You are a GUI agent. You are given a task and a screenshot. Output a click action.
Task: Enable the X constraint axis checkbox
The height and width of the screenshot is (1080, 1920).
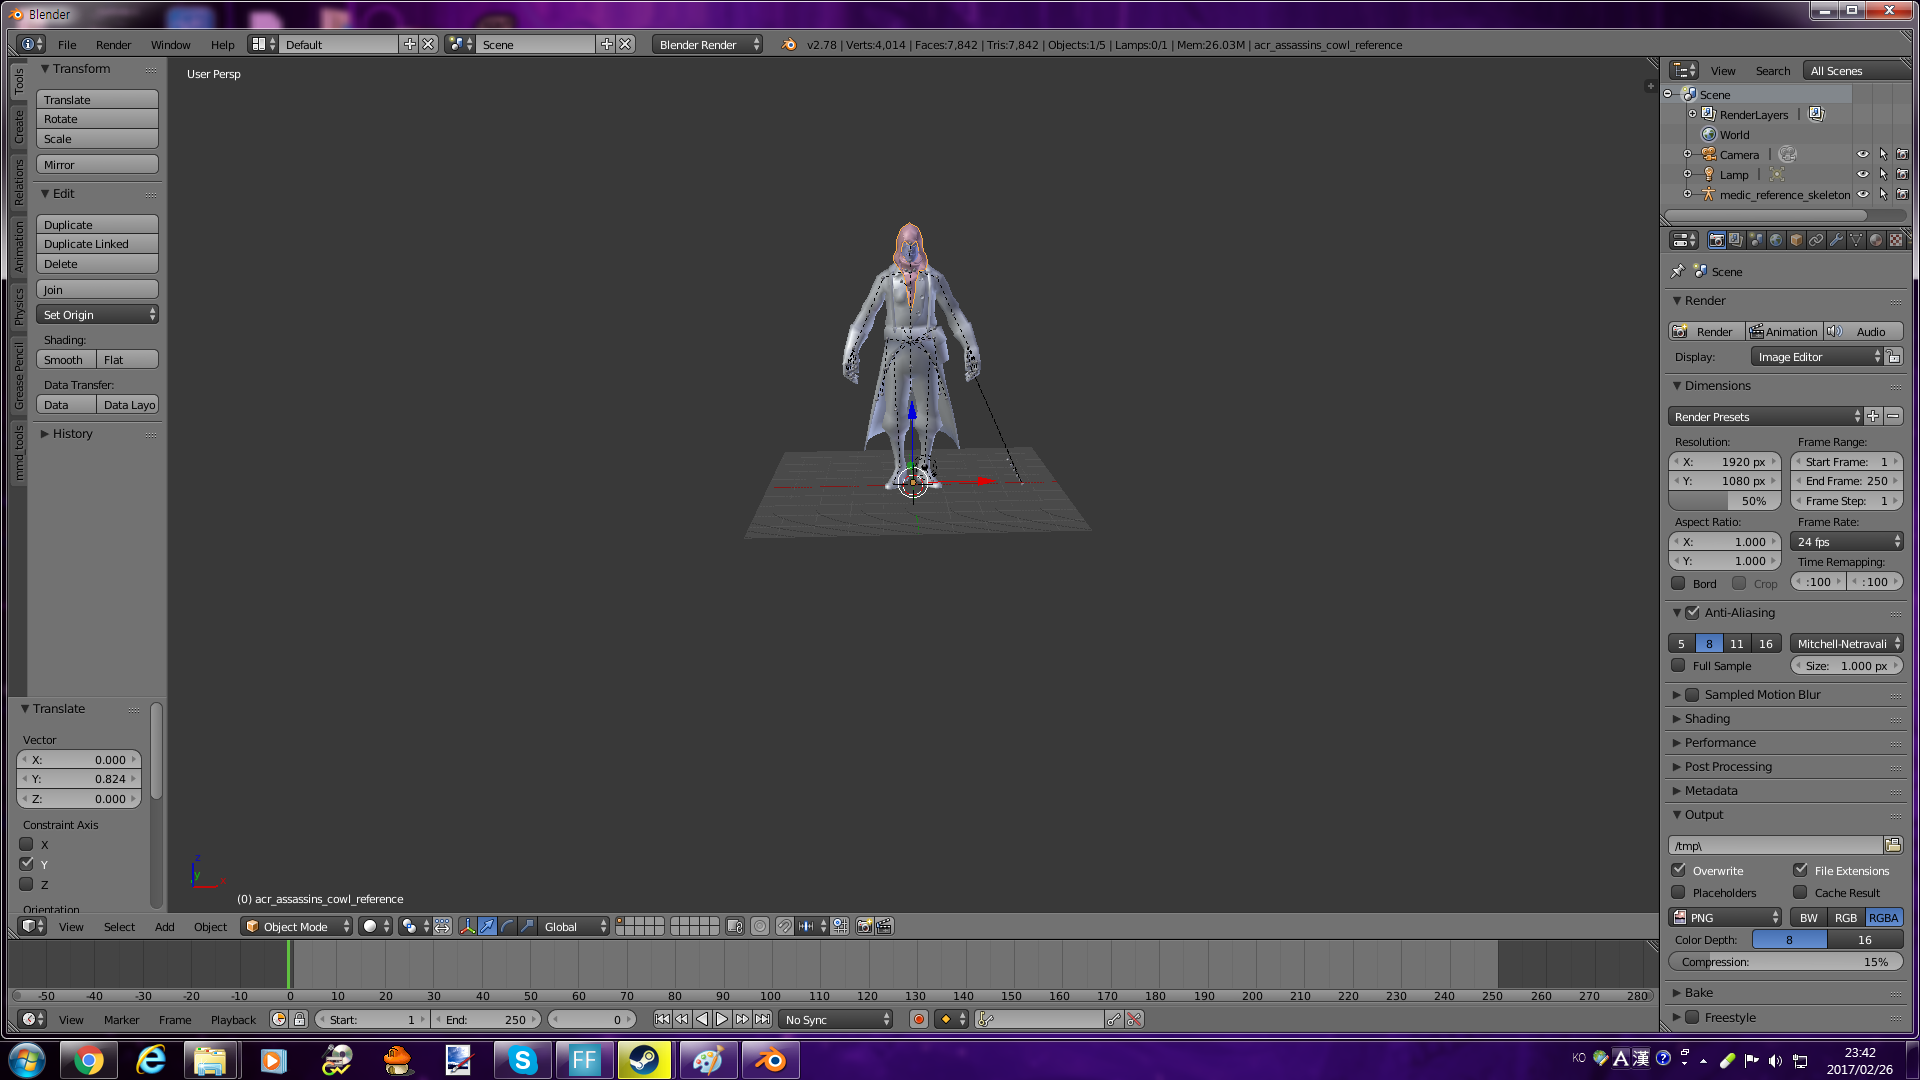tap(27, 845)
